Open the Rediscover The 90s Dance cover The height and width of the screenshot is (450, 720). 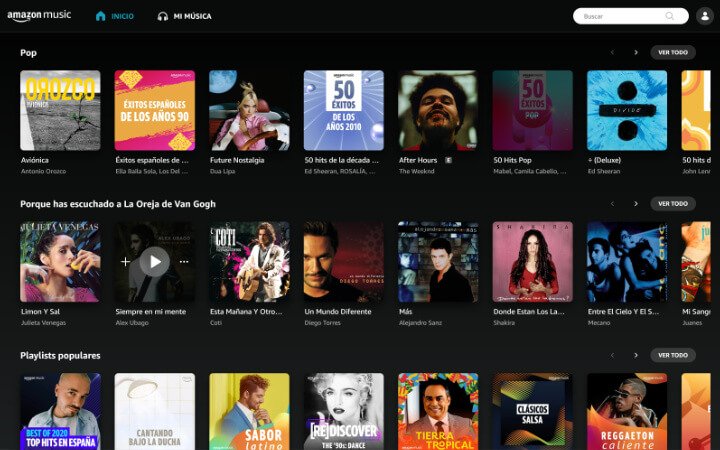click(343, 411)
